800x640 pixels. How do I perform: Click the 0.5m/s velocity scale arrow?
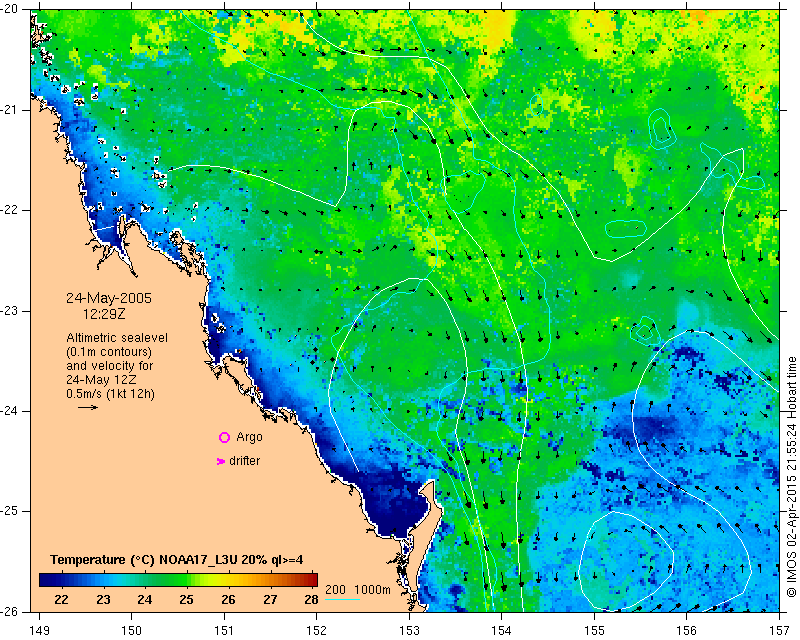click(88, 407)
